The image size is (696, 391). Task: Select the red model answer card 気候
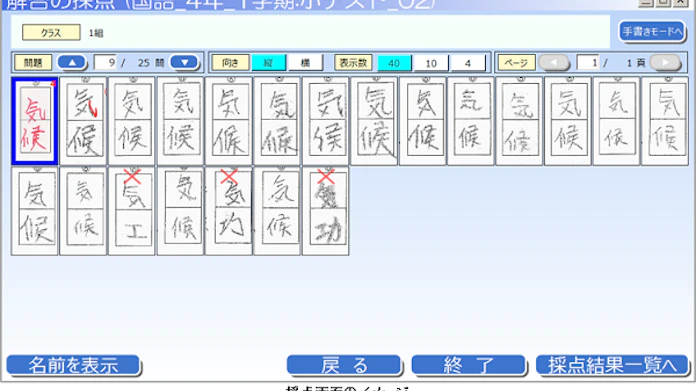(x=35, y=121)
